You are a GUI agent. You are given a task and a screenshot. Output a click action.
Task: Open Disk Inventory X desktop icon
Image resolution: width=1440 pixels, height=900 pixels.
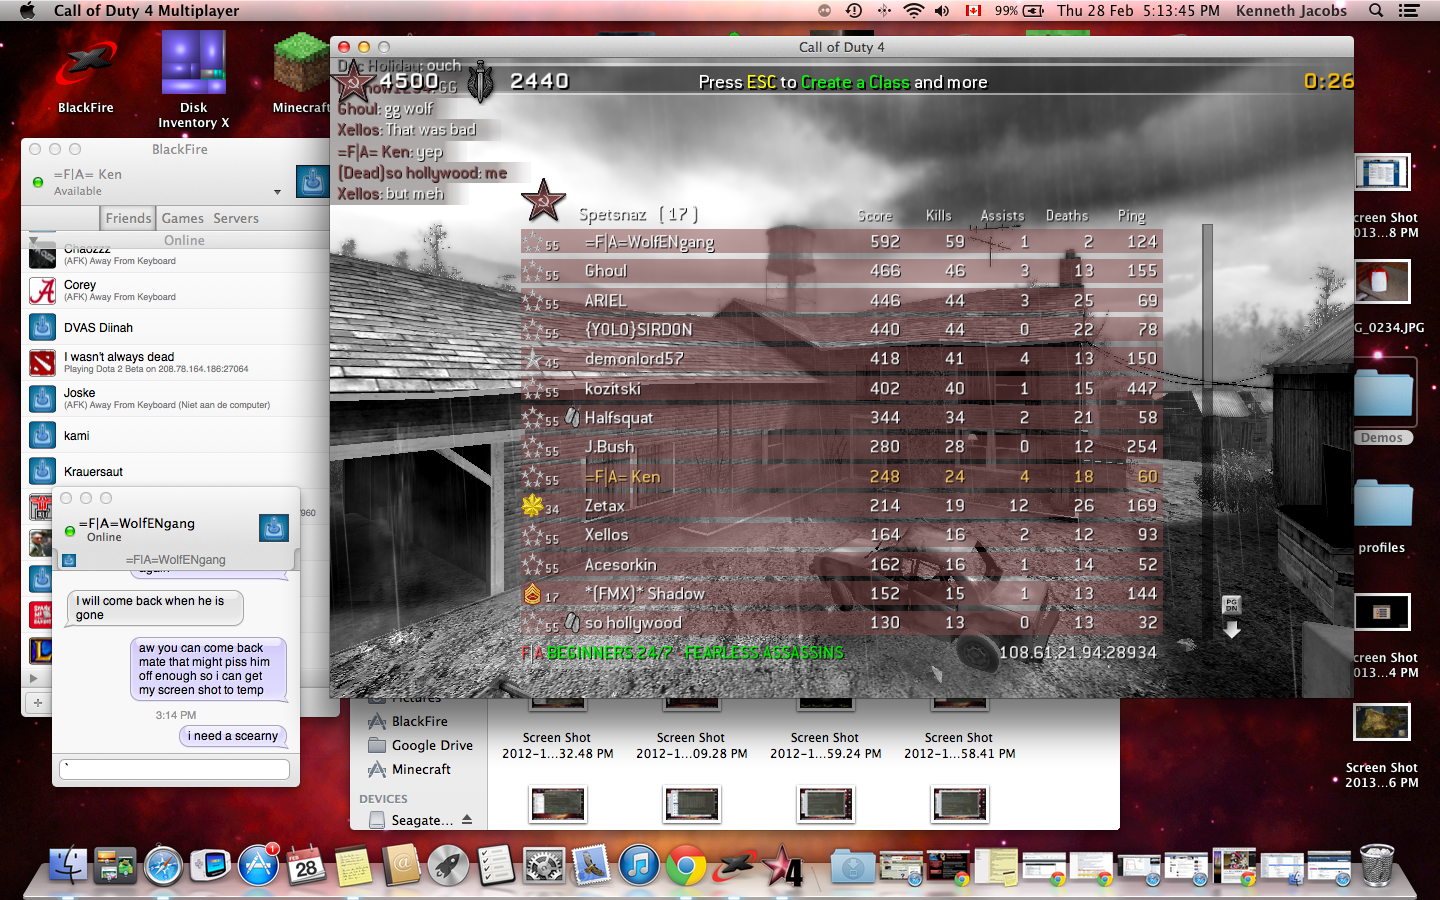click(194, 63)
